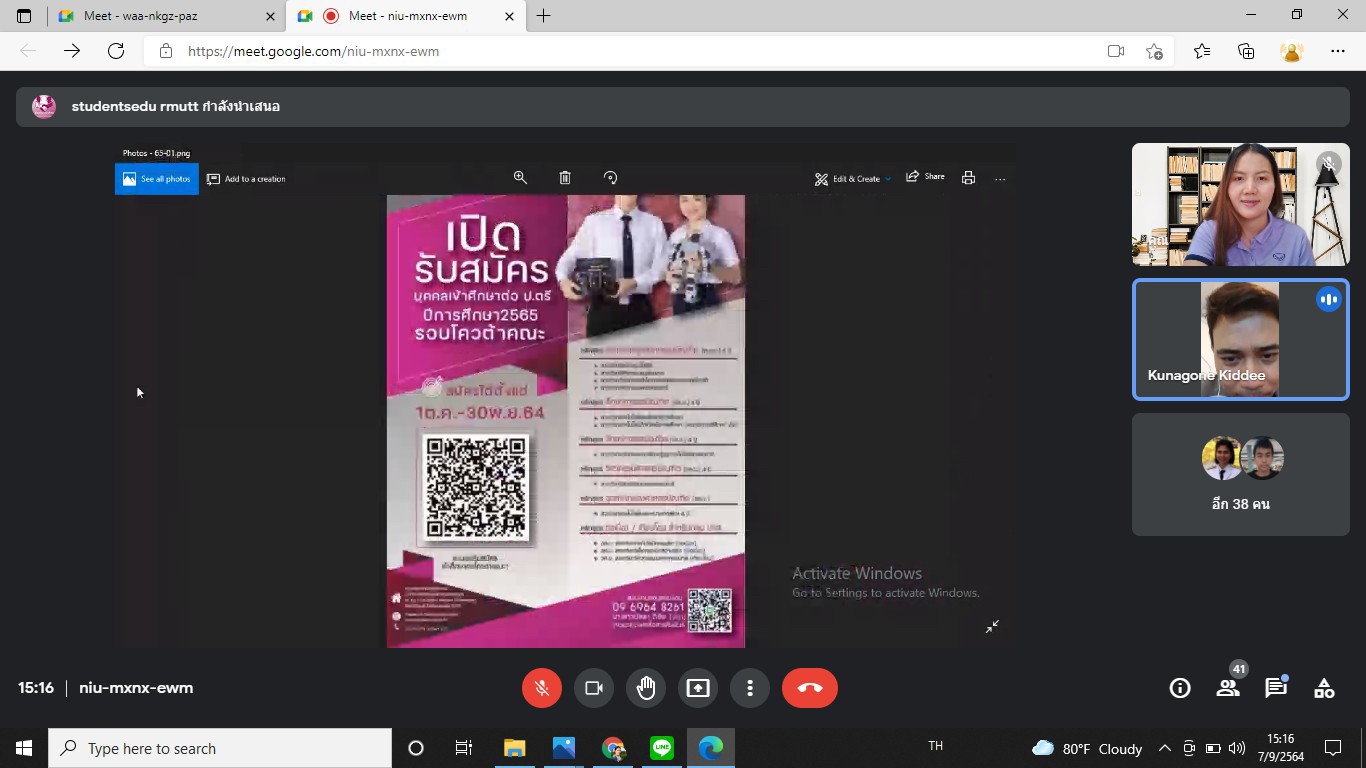The image size is (1366, 768).
Task: Click the Type here to search box
Action: coord(220,748)
